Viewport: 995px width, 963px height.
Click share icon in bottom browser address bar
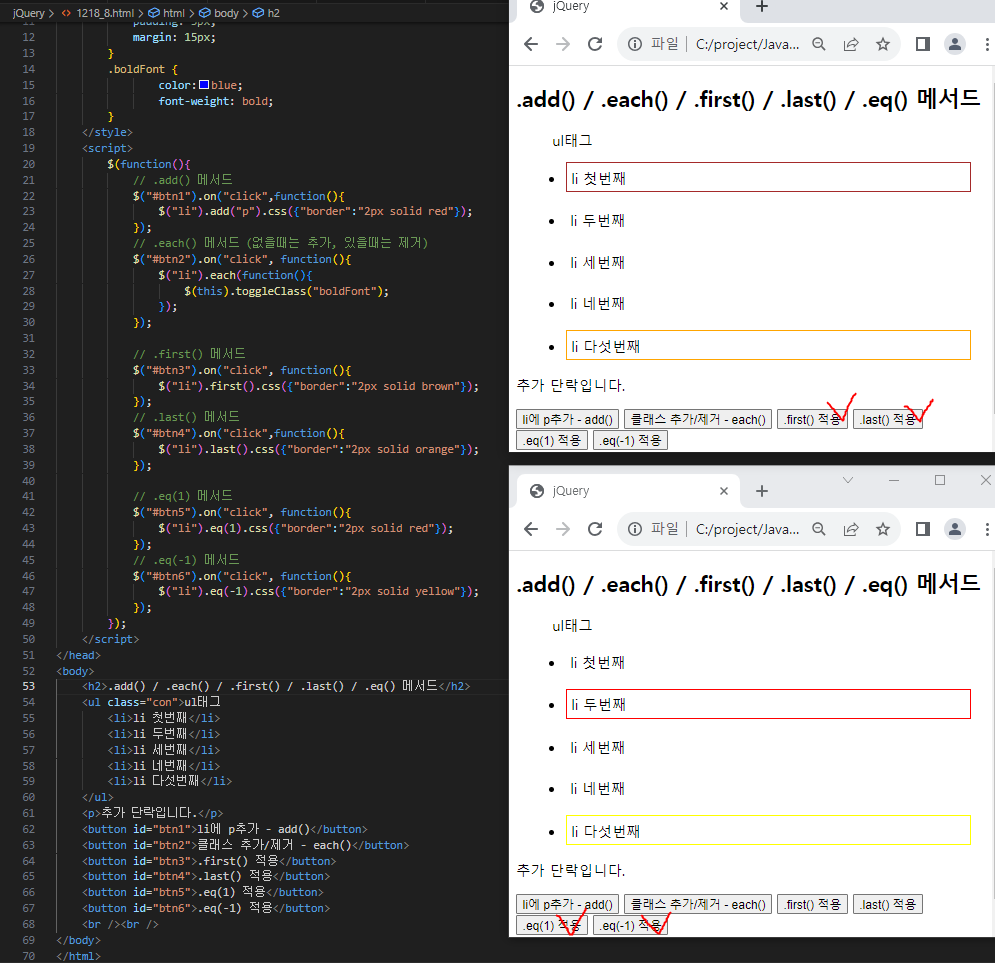point(851,529)
